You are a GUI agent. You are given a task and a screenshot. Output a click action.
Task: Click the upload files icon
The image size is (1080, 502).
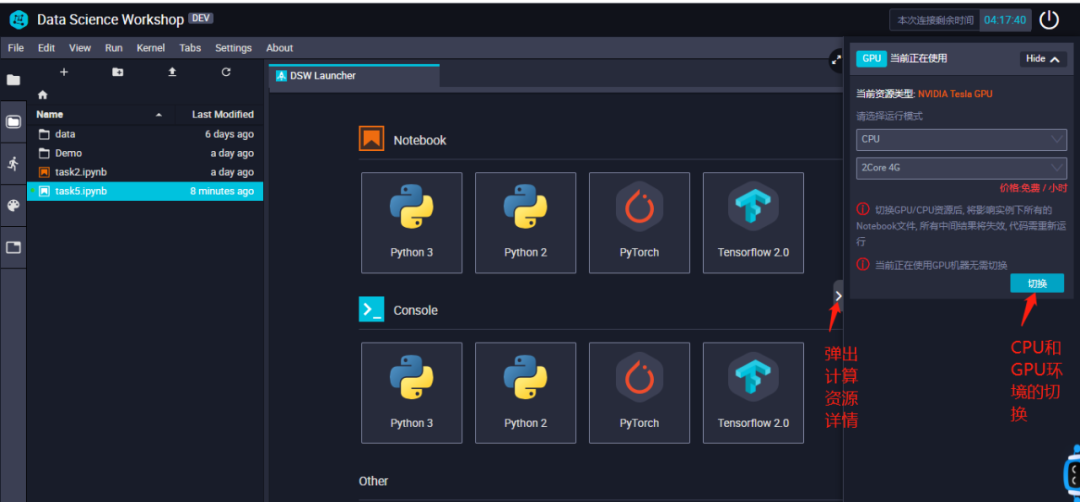[x=172, y=72]
